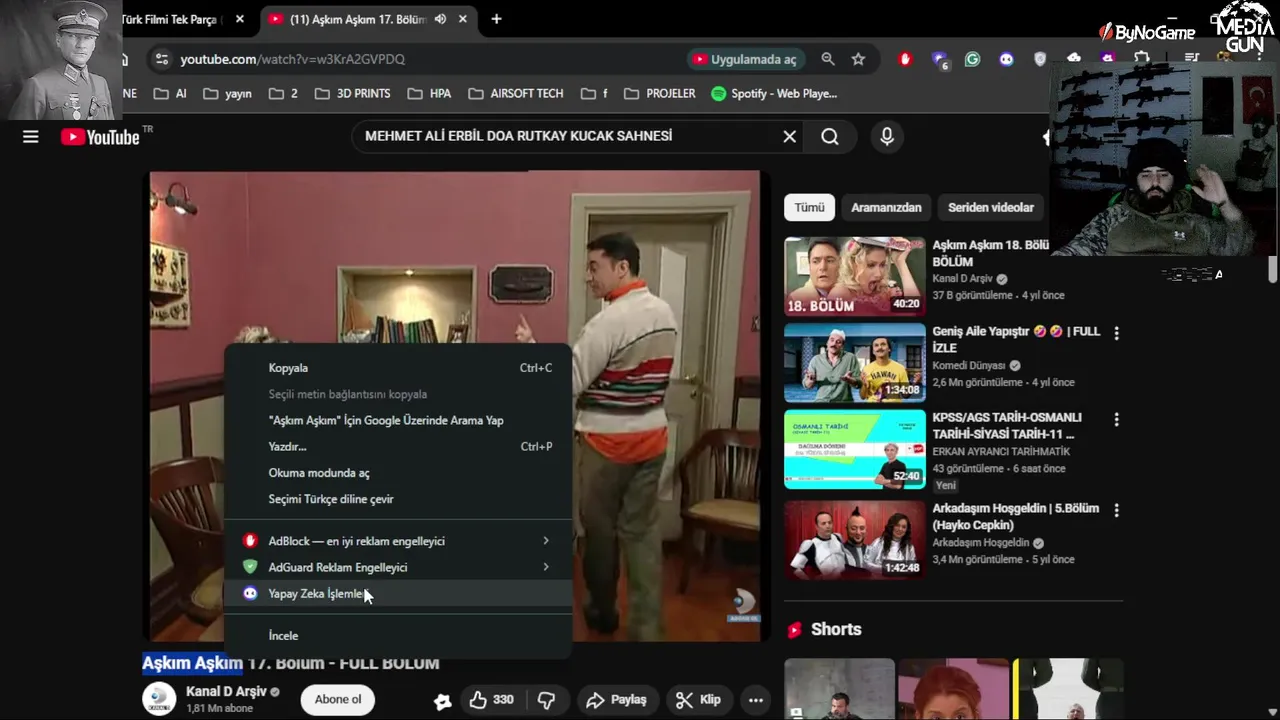The height and width of the screenshot is (720, 1280).
Task: Select the Tümü filter chip
Action: coord(809,207)
